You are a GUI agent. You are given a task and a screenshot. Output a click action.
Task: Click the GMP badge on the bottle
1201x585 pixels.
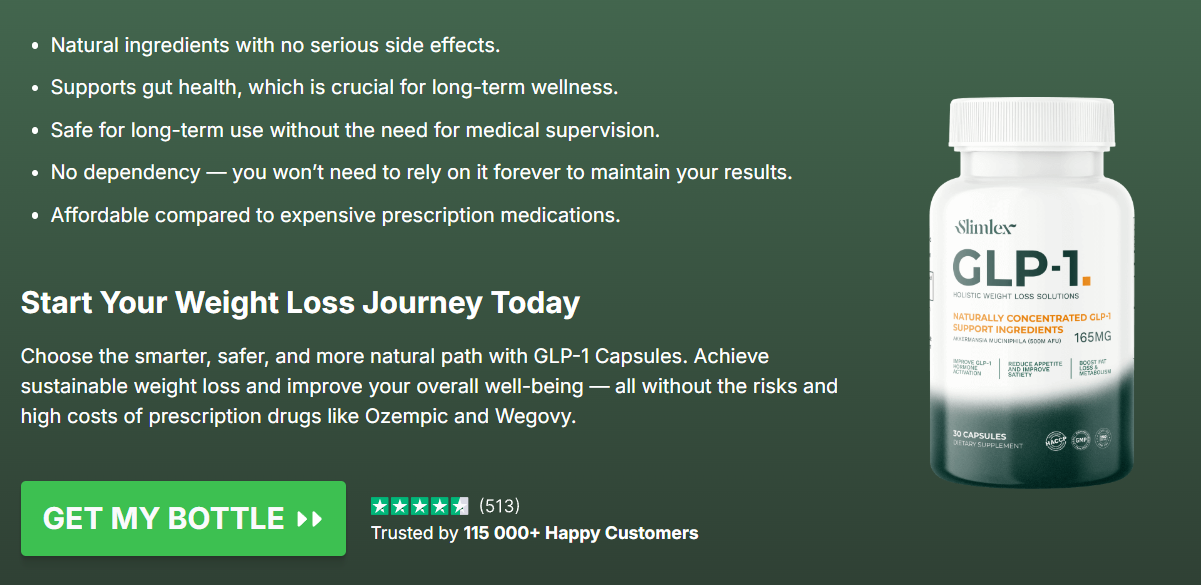coord(1080,439)
